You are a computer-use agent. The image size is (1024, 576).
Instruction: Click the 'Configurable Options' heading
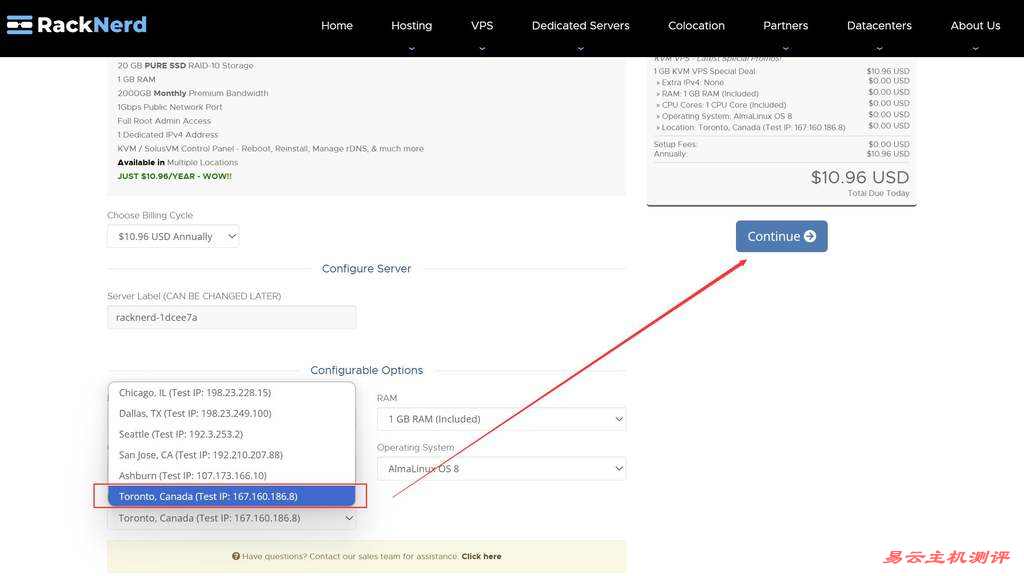point(366,370)
